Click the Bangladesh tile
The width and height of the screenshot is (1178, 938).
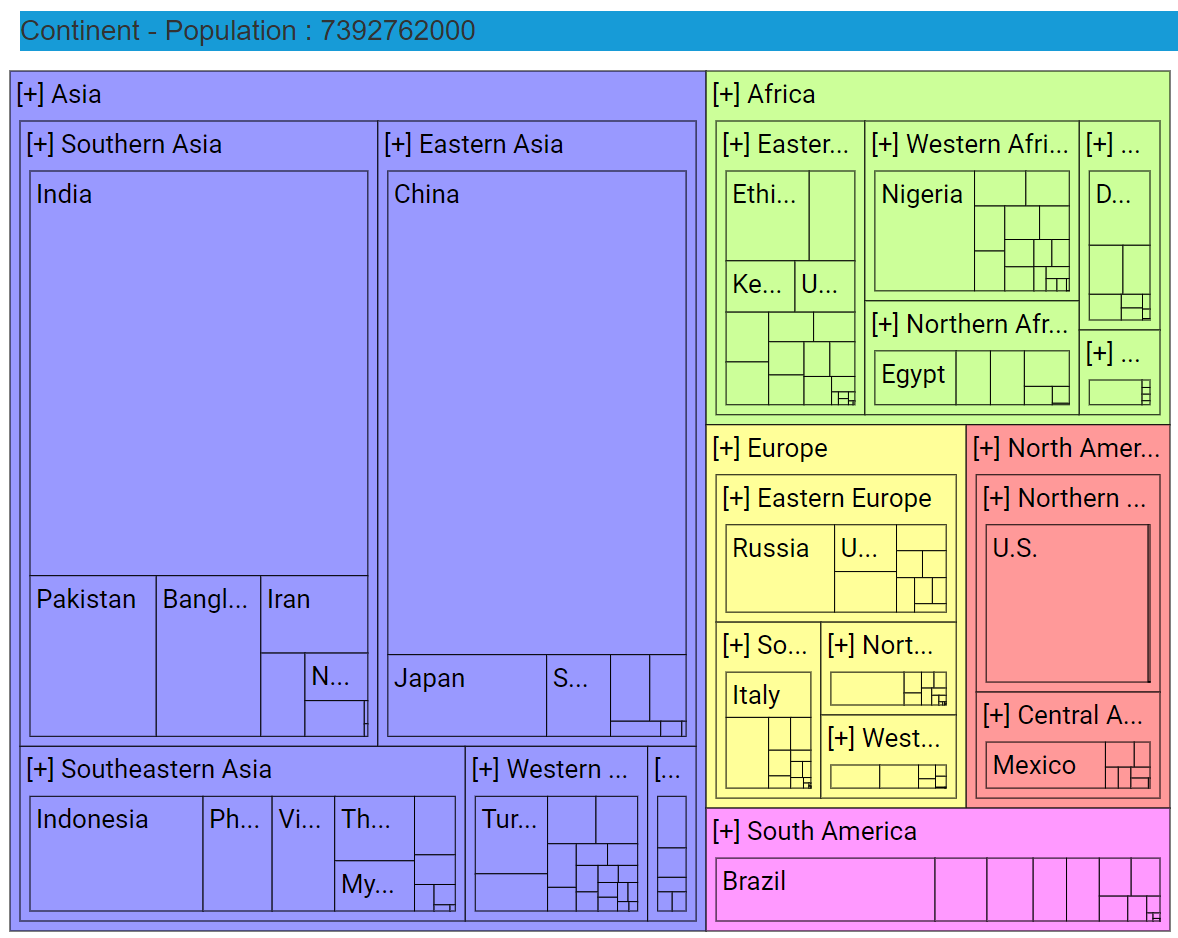208,656
